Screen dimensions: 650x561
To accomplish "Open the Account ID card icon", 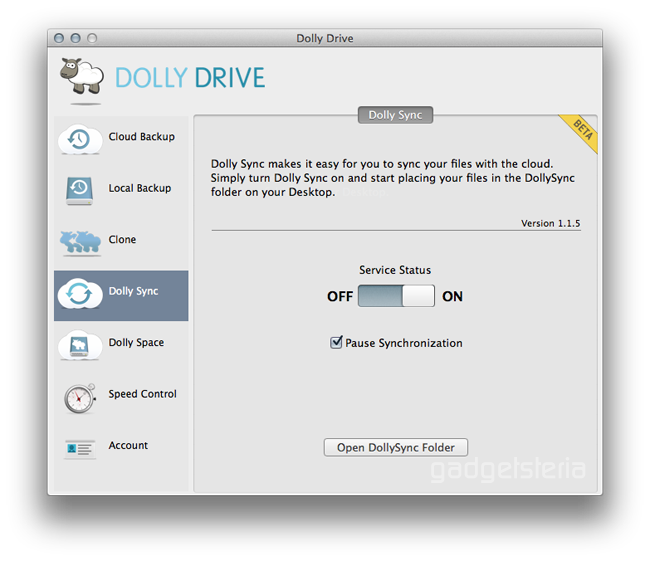I will 80,449.
